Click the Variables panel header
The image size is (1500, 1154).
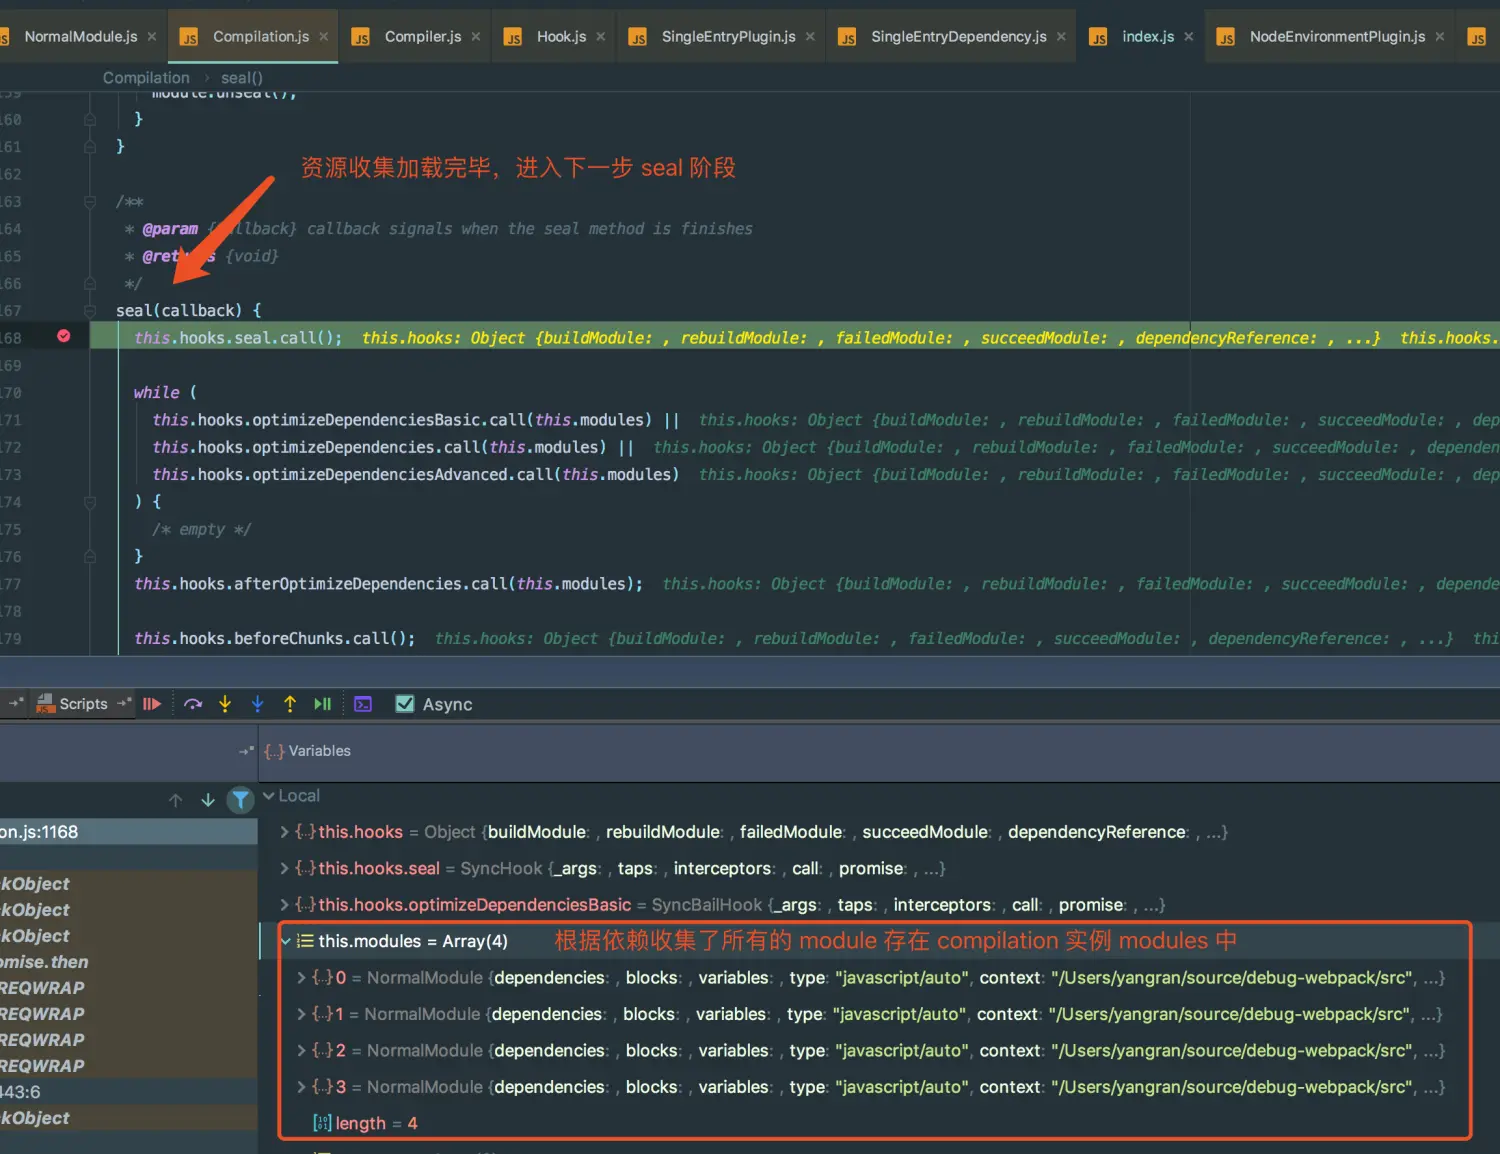[x=308, y=751]
